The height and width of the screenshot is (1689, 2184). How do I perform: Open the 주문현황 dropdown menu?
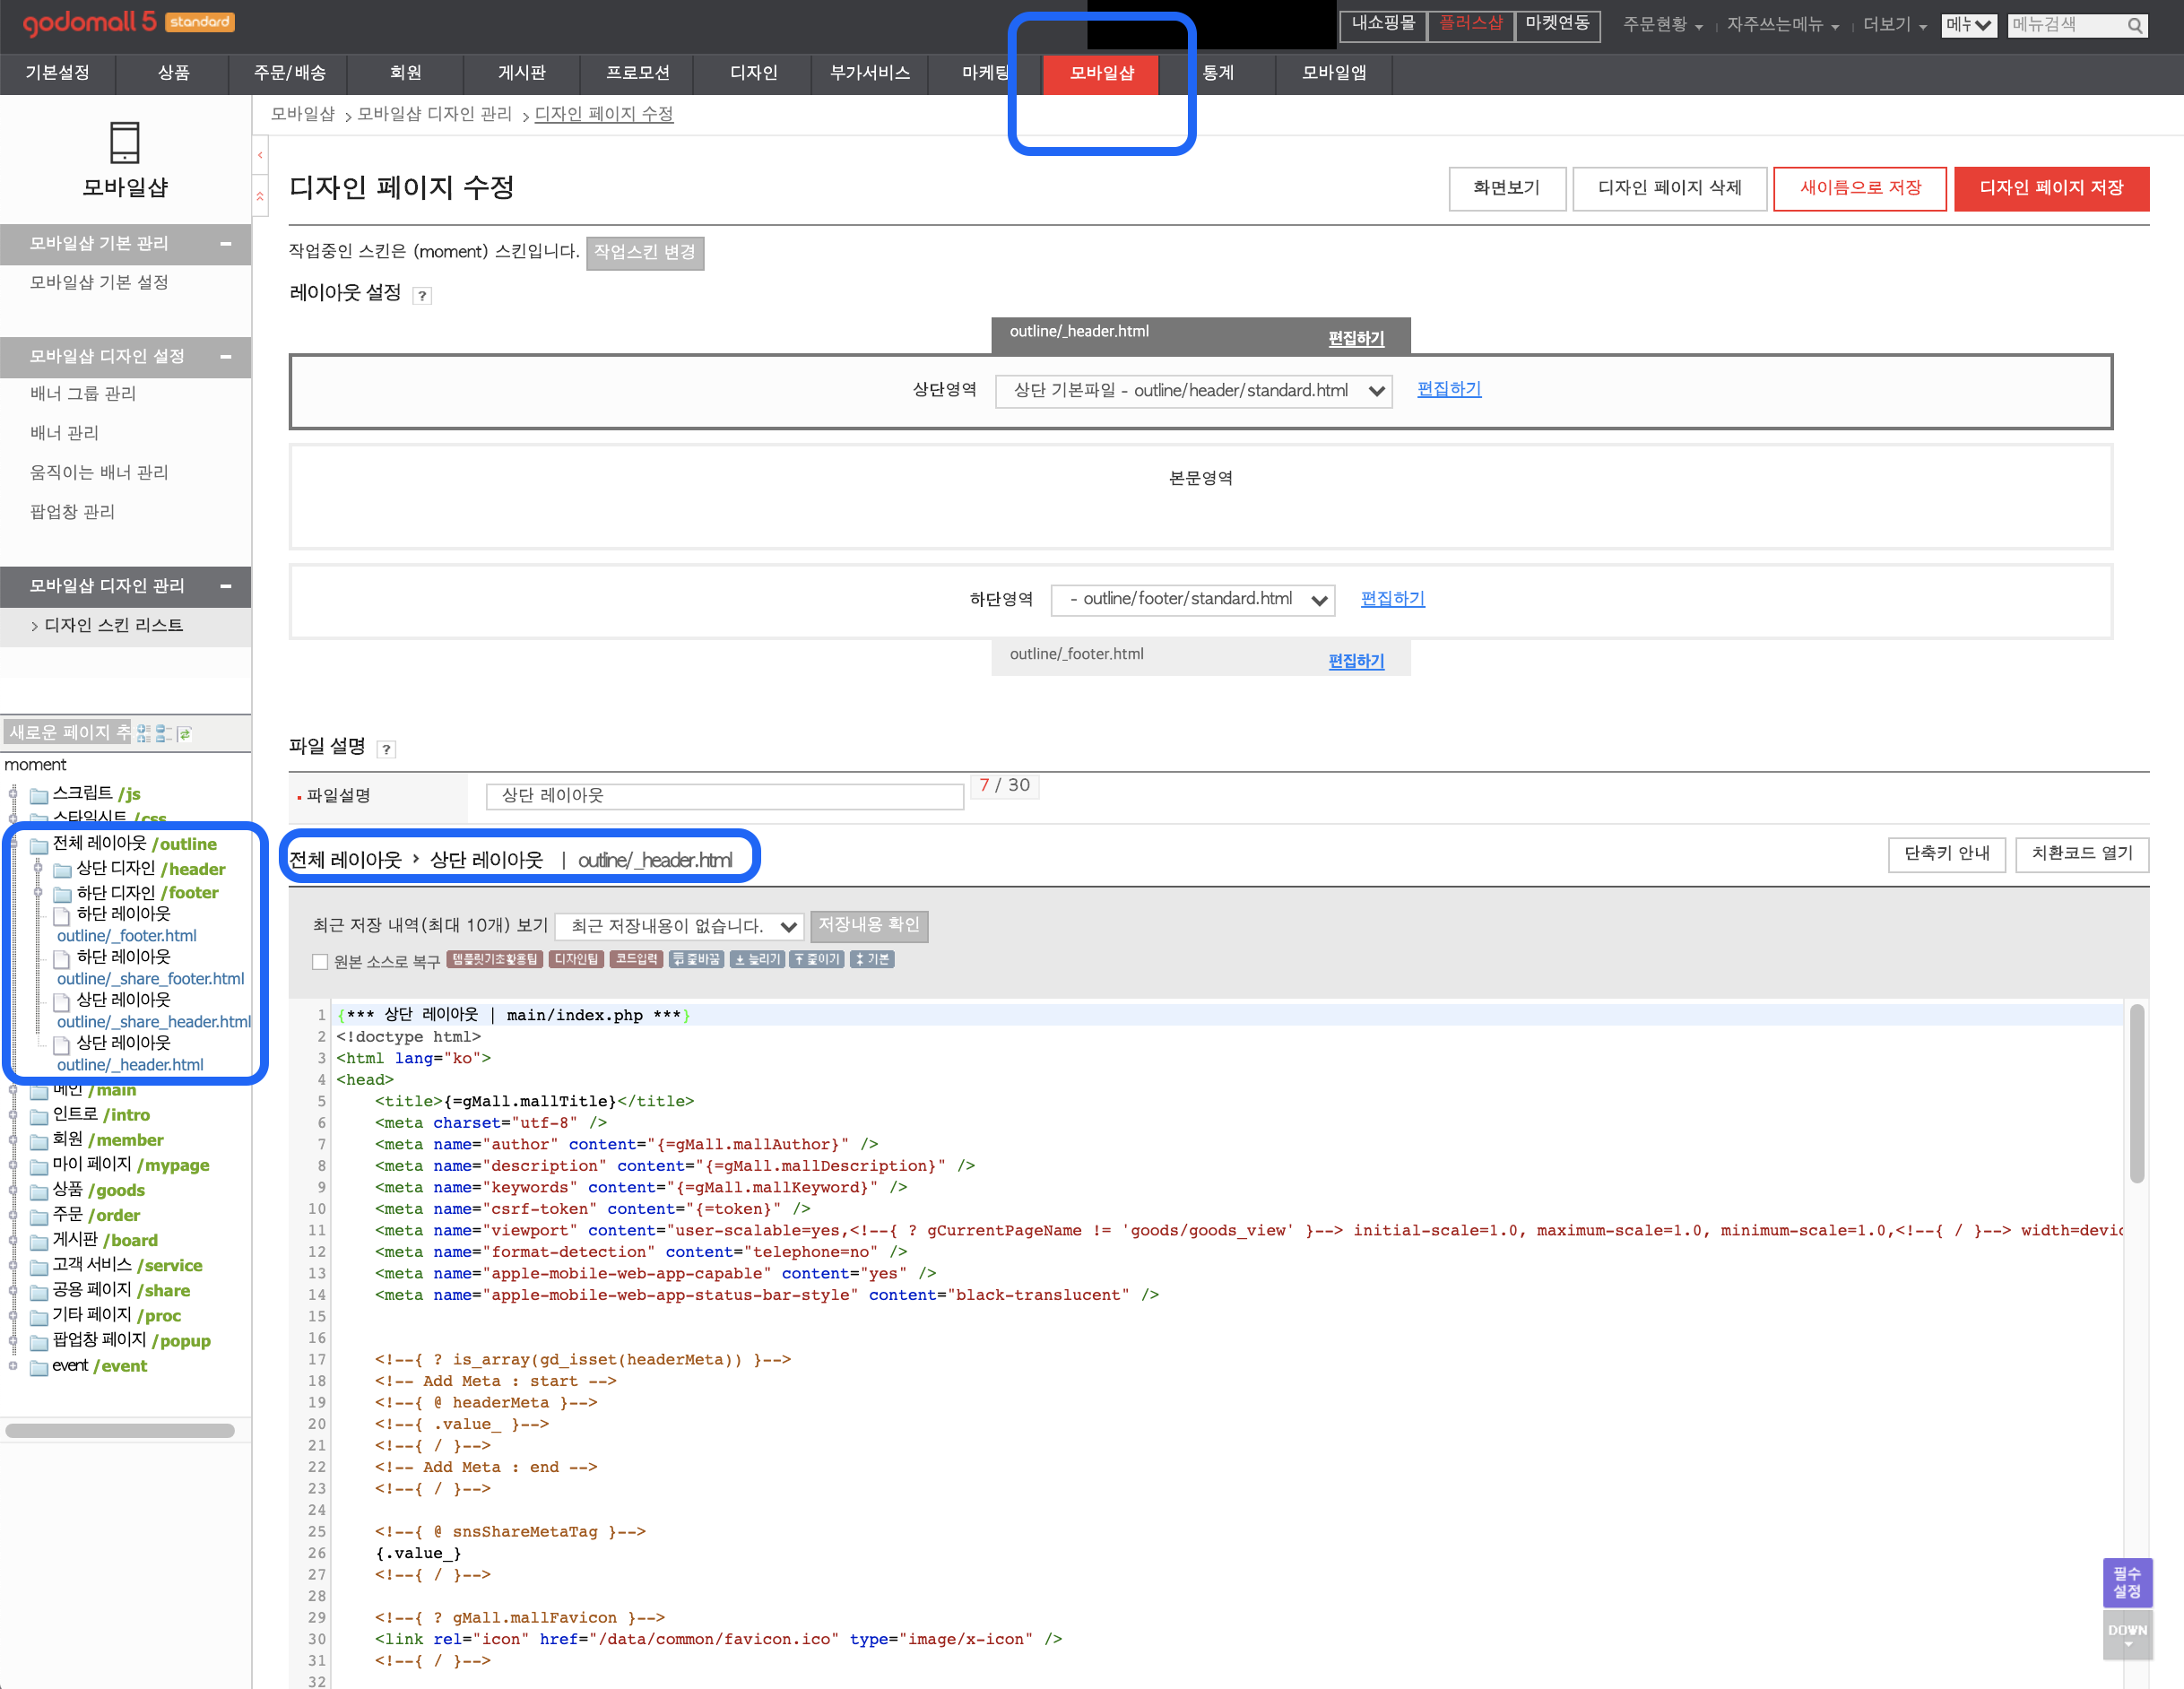tap(1662, 25)
